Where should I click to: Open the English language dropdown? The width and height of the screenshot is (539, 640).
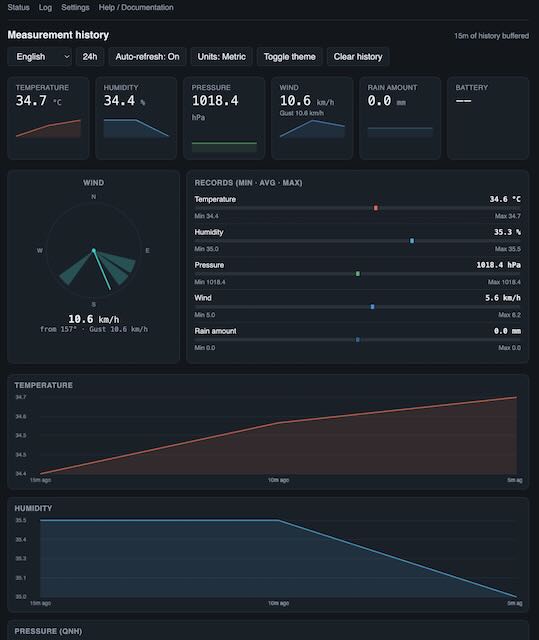pyautogui.click(x=40, y=57)
